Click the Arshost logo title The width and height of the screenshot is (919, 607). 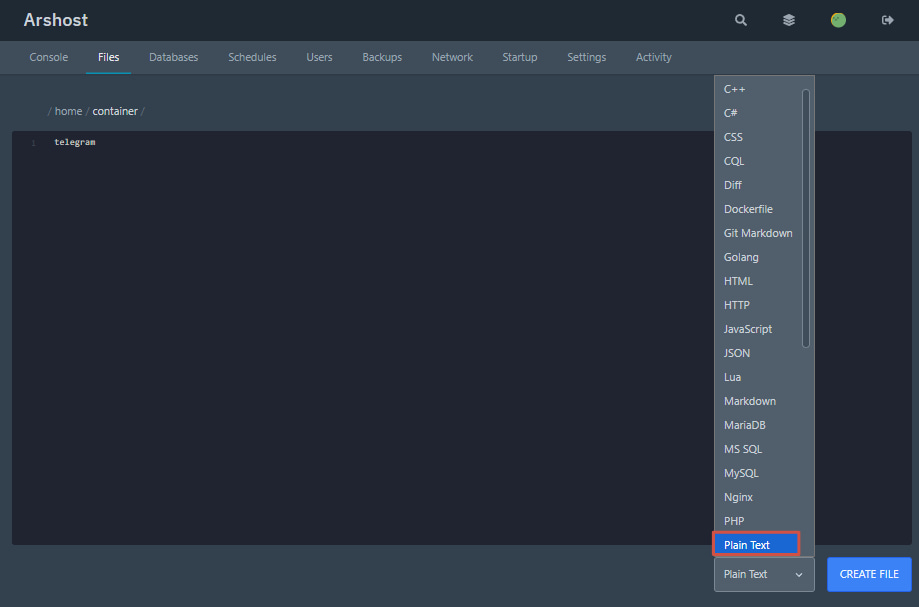click(x=56, y=20)
